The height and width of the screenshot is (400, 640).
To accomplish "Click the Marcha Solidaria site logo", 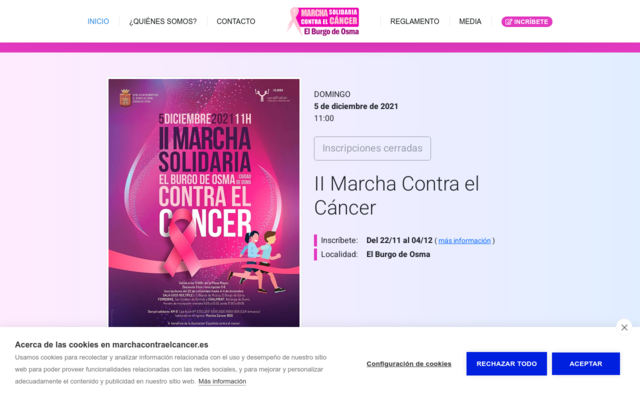I will click(322, 21).
